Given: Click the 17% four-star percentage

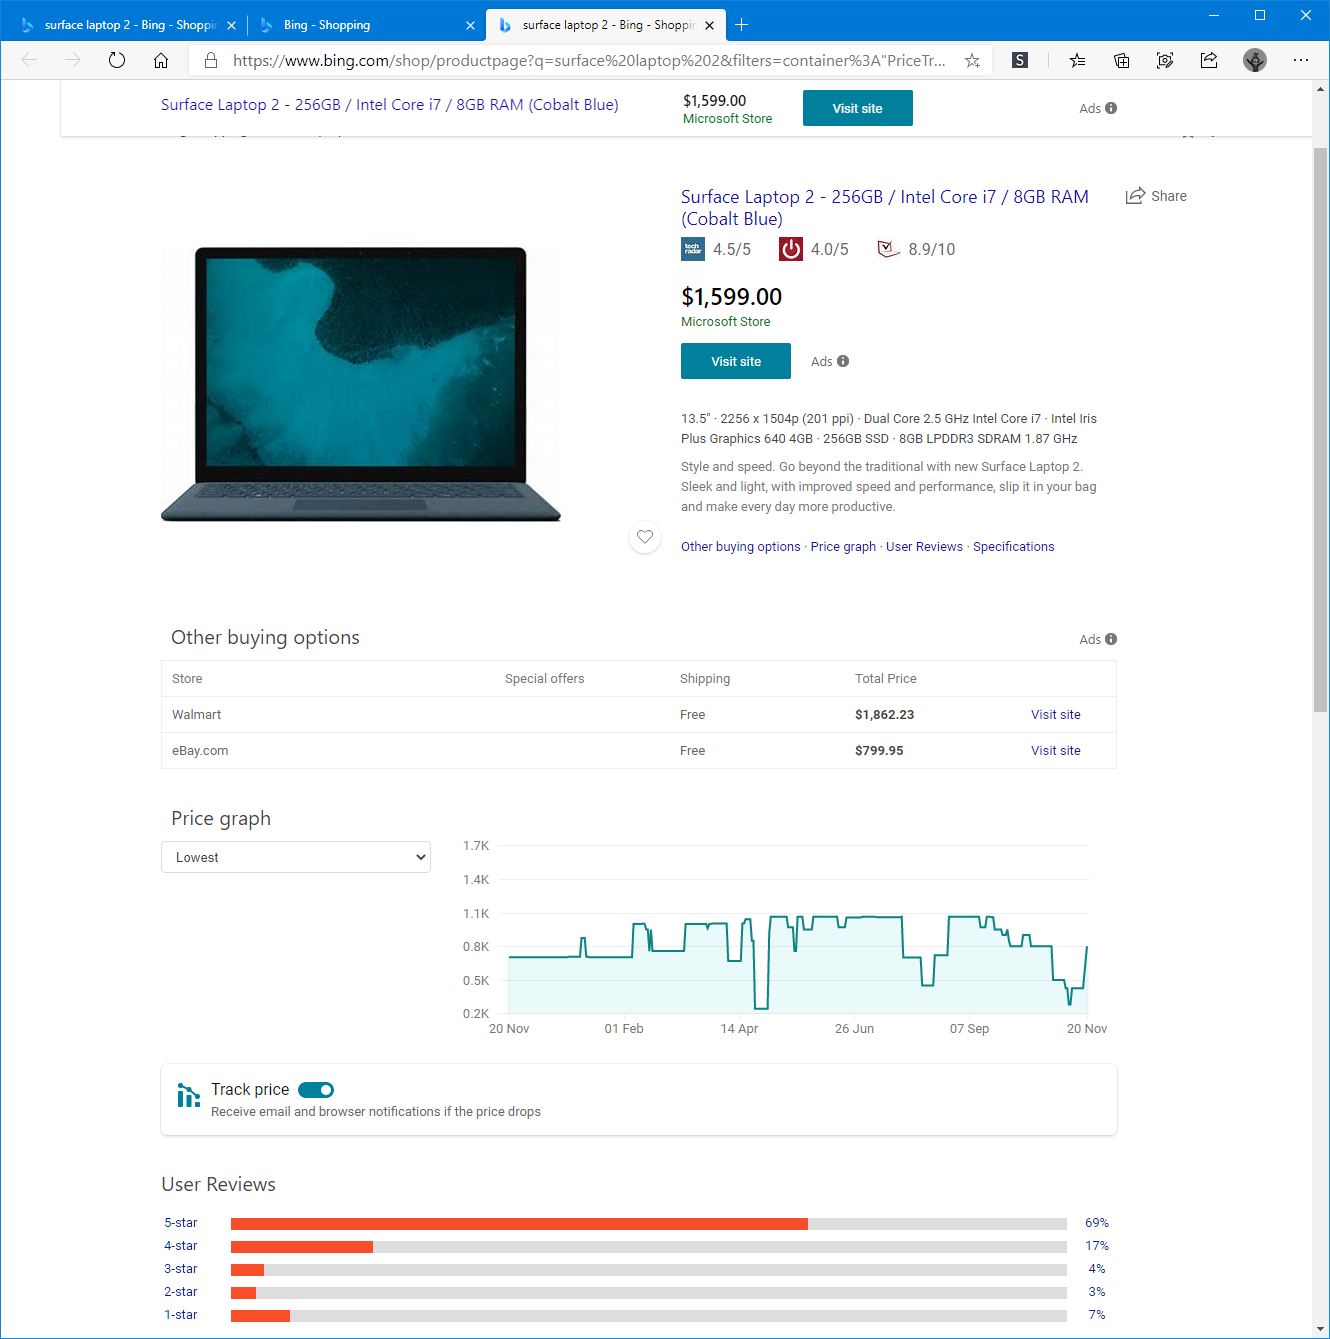Looking at the screenshot, I should [1097, 1246].
